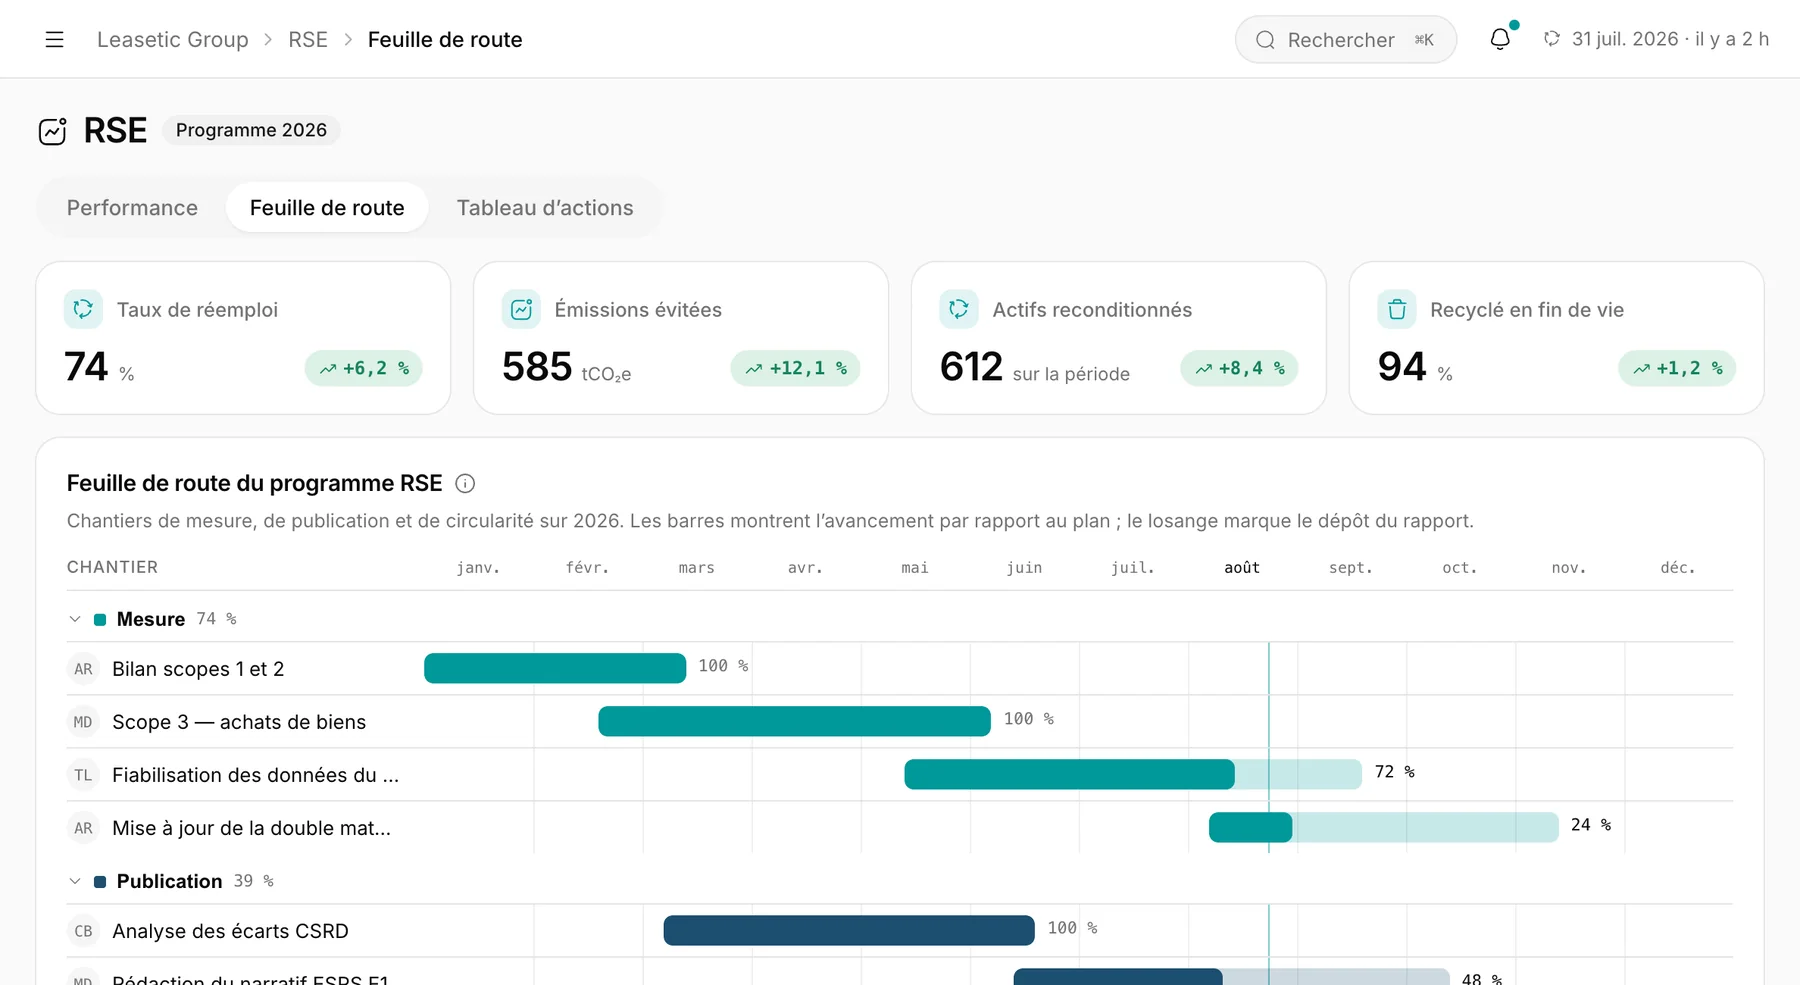
Task: Click the search magnifier icon
Action: pyautogui.click(x=1265, y=40)
